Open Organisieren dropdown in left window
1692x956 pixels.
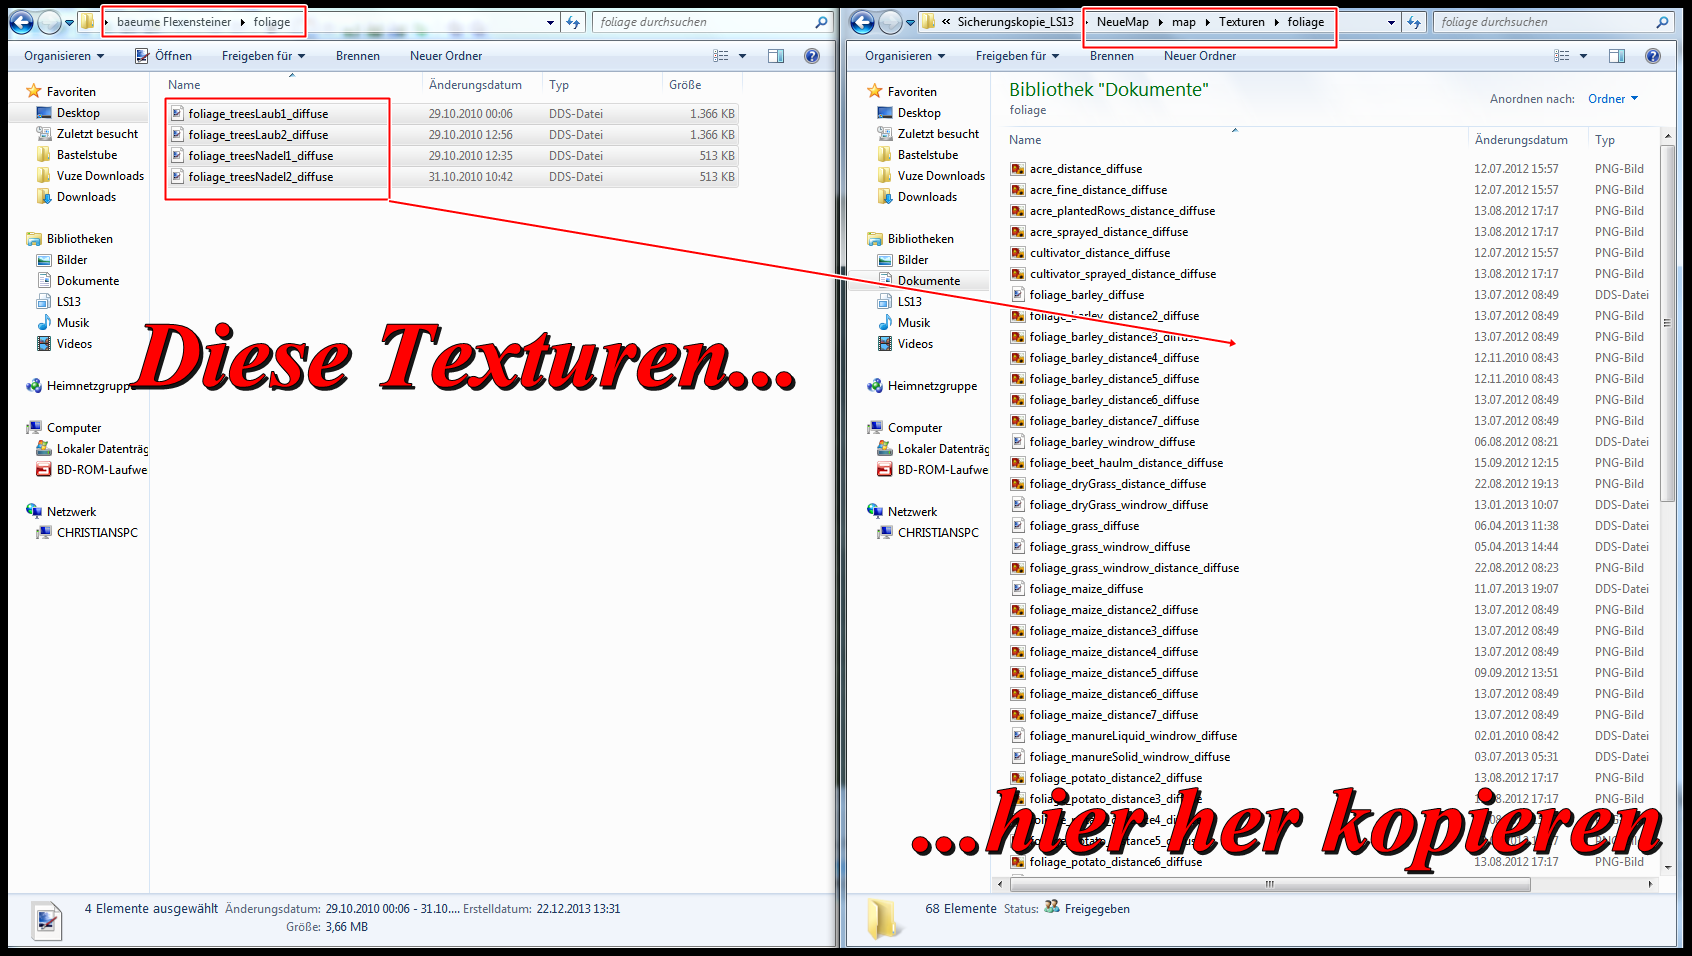pos(64,56)
